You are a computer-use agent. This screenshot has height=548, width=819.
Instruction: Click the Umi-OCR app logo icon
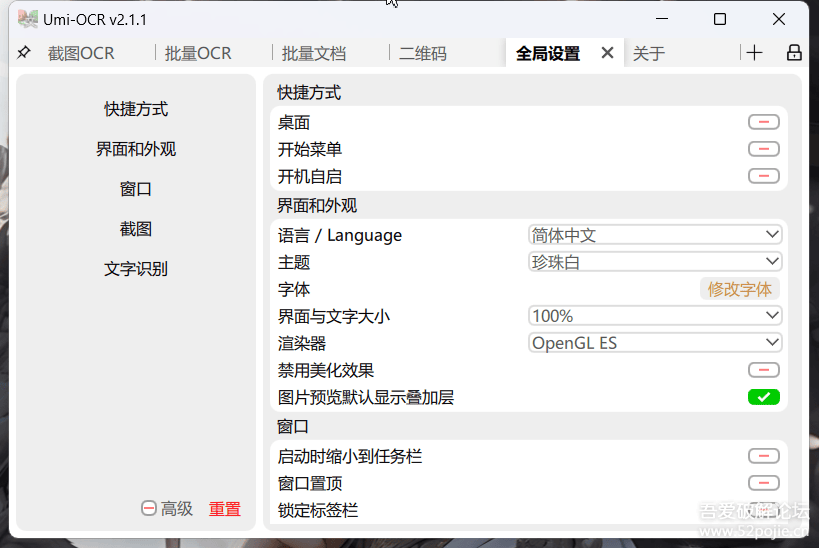pyautogui.click(x=28, y=19)
